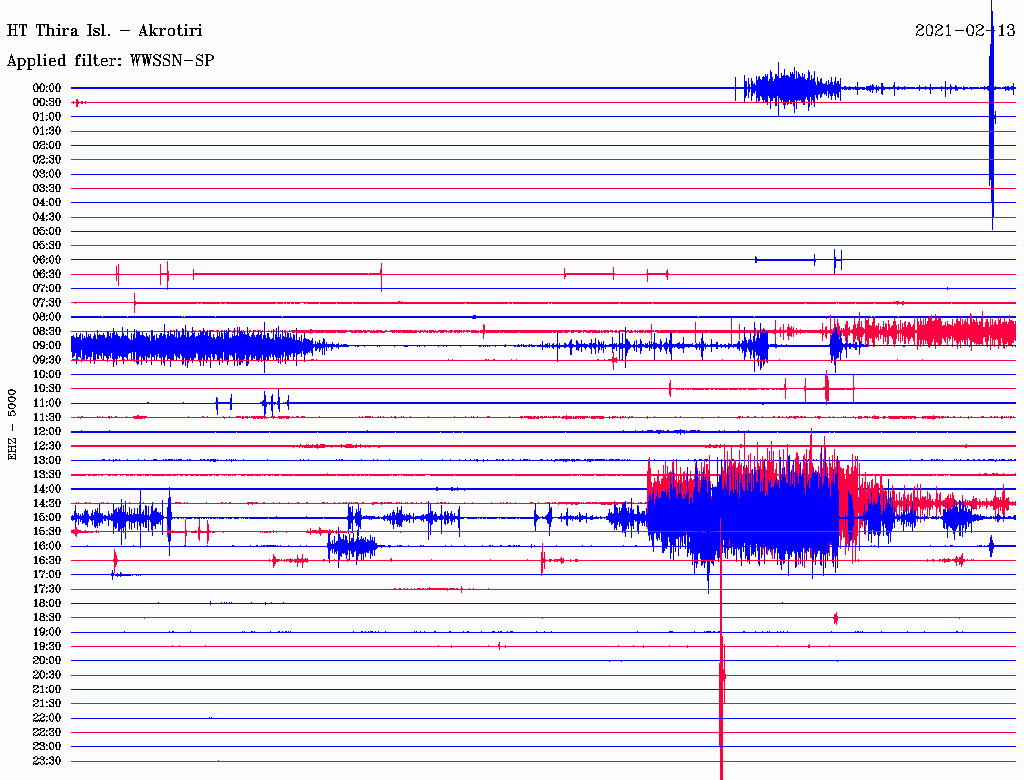The image size is (1024, 780).
Task: Click the 01:30 time label
Action: point(47,131)
